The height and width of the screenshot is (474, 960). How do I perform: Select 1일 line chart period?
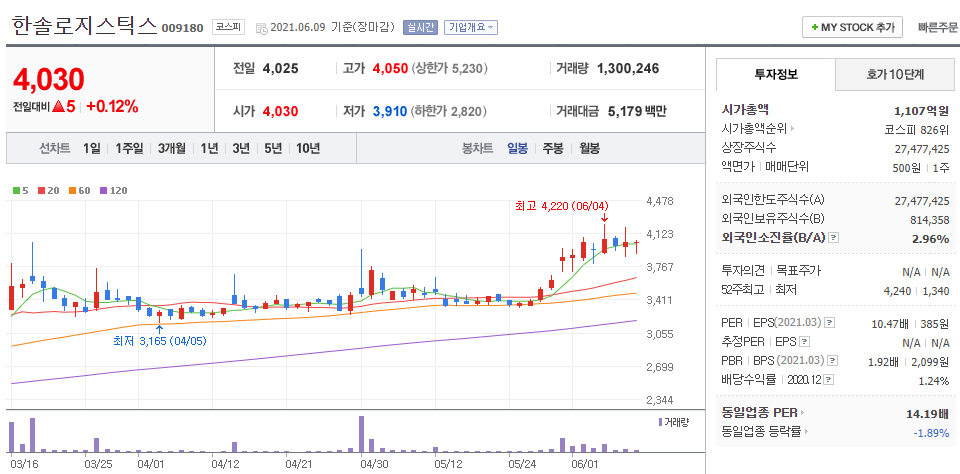click(x=91, y=148)
